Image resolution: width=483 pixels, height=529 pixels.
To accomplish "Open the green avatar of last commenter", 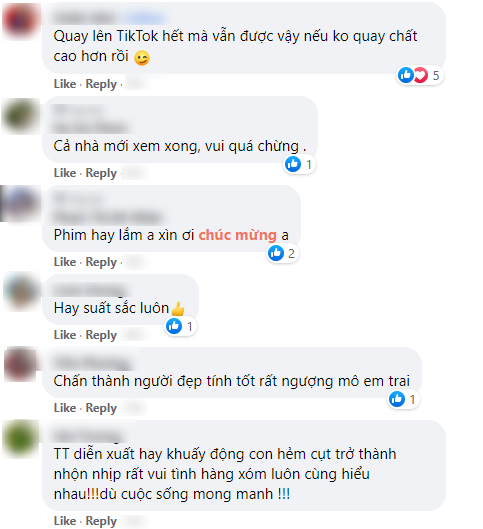I will [21, 439].
